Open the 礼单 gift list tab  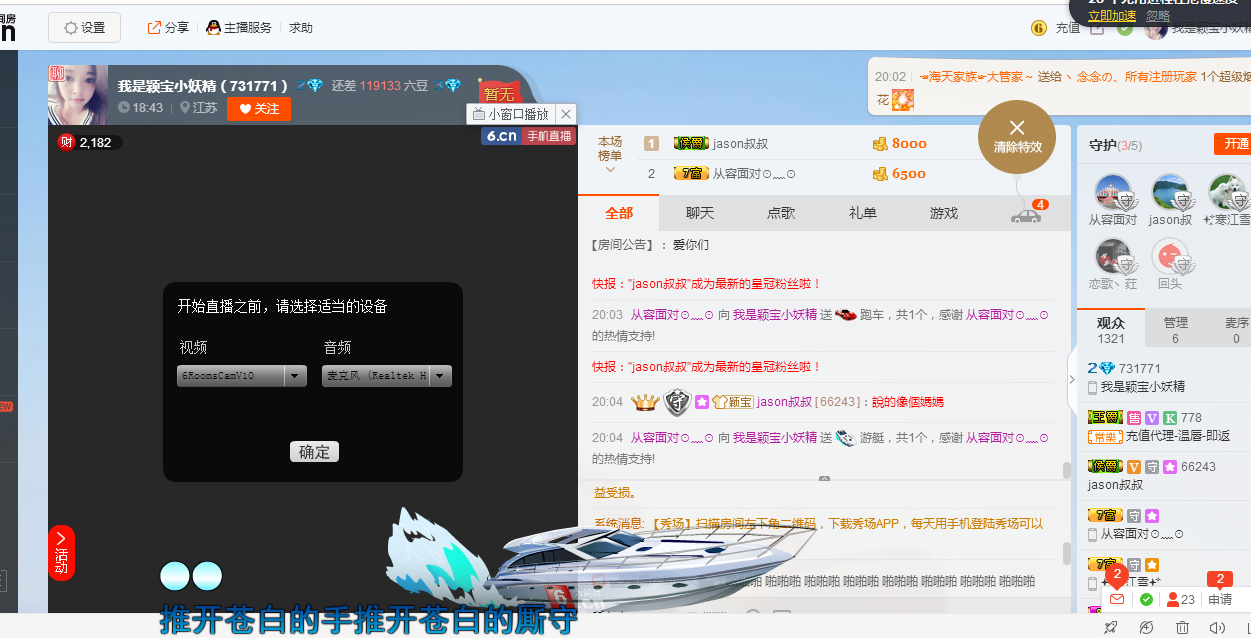pyautogui.click(x=862, y=213)
